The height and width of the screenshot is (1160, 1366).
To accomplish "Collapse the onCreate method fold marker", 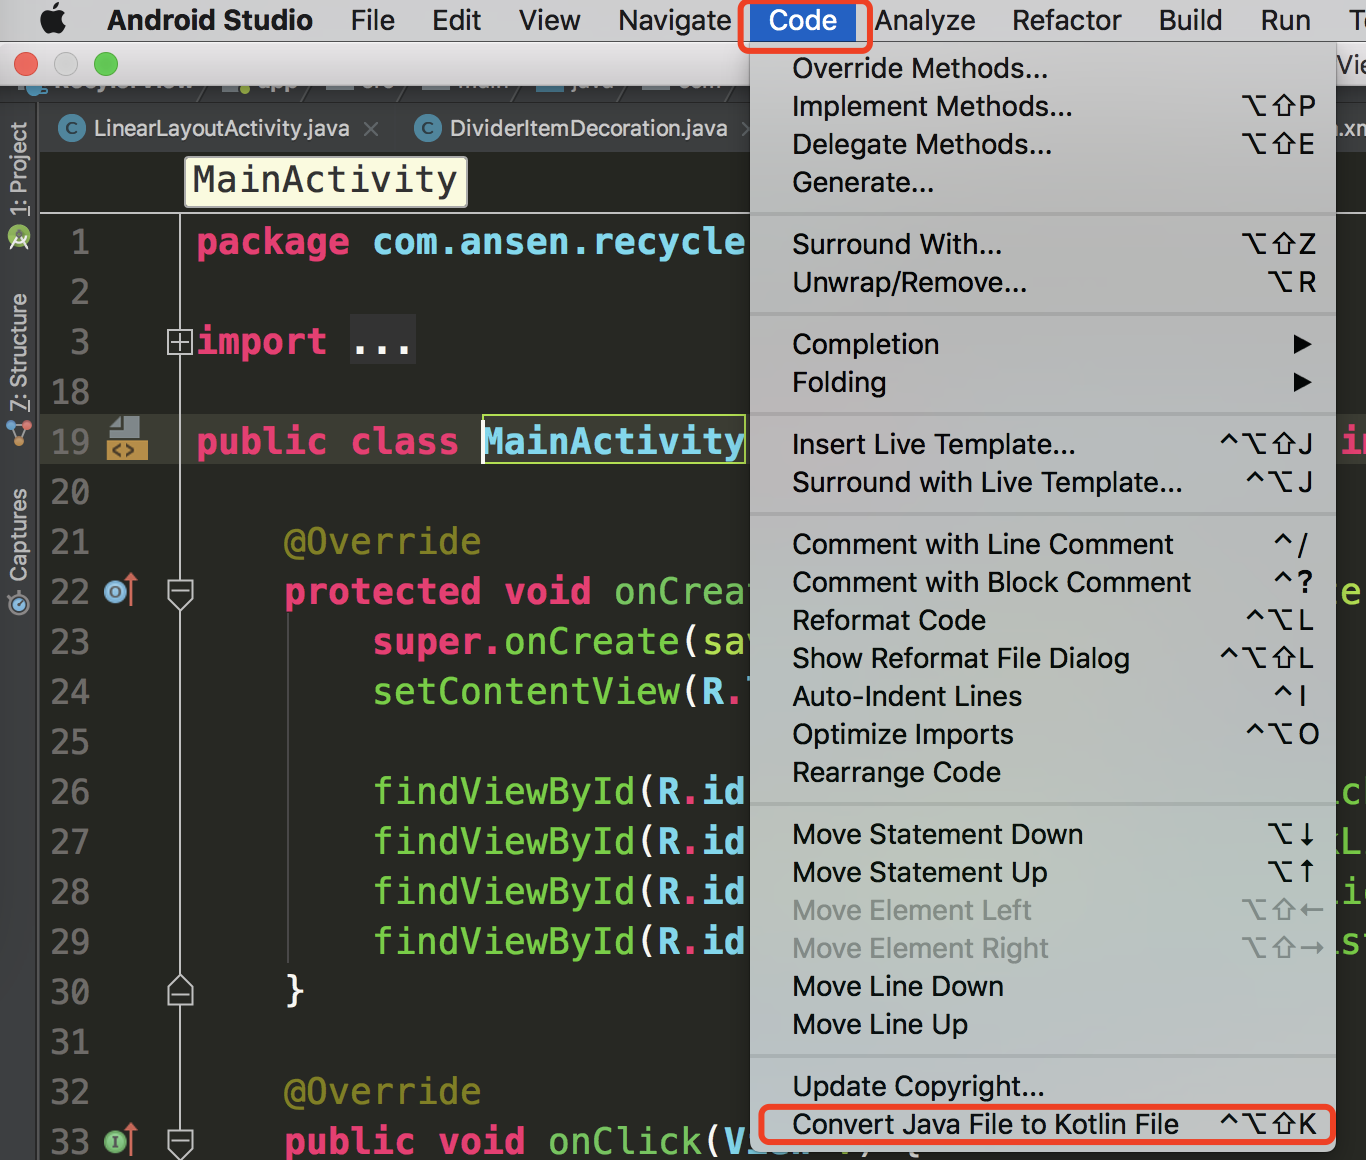I will click(180, 593).
